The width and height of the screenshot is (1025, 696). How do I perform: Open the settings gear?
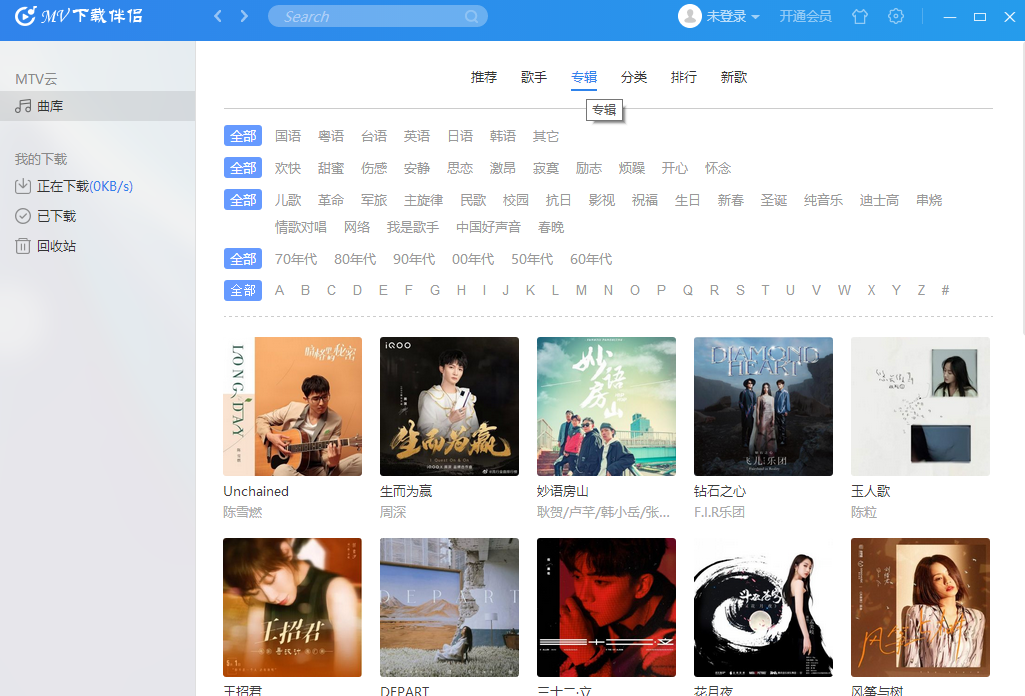(x=895, y=16)
